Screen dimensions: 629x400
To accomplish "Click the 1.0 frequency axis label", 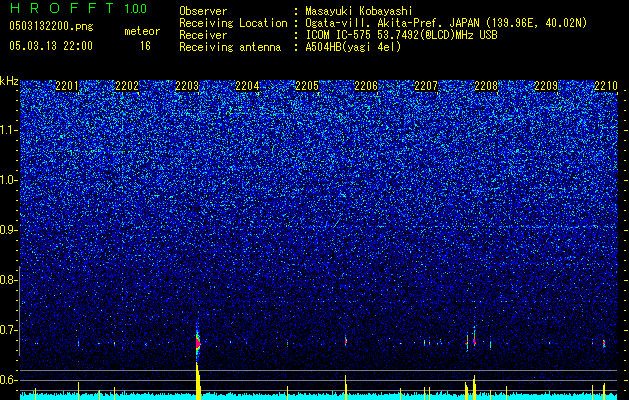I will click(8, 181).
